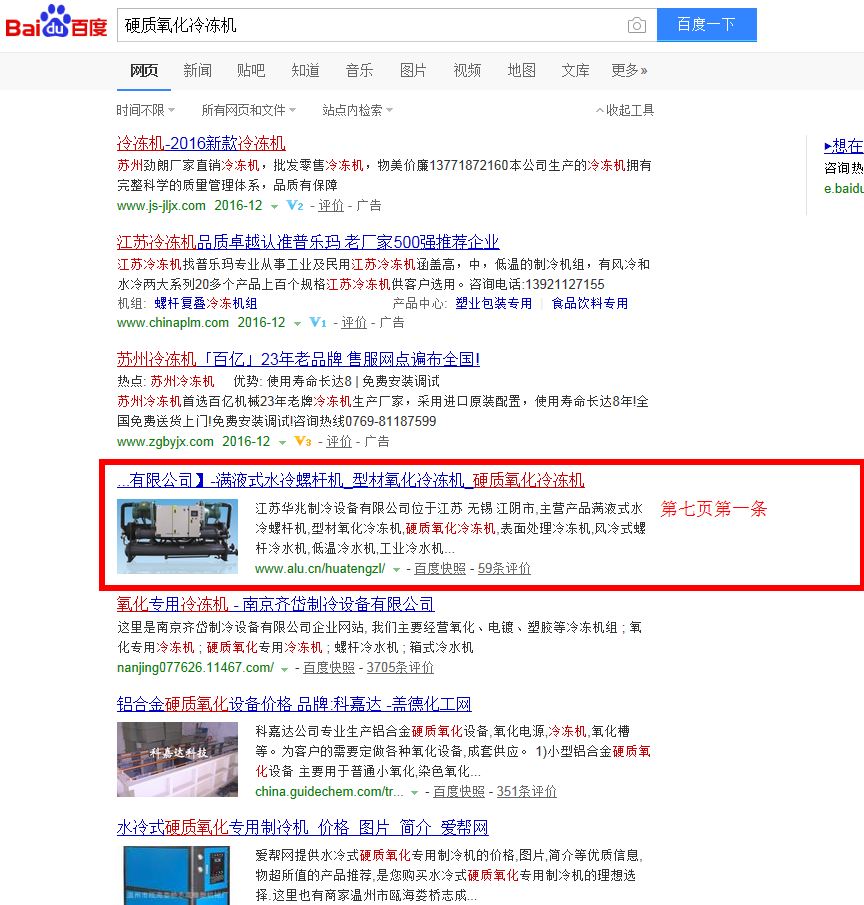
Task: Collapse the search tools via 收起工具
Action: click(625, 110)
